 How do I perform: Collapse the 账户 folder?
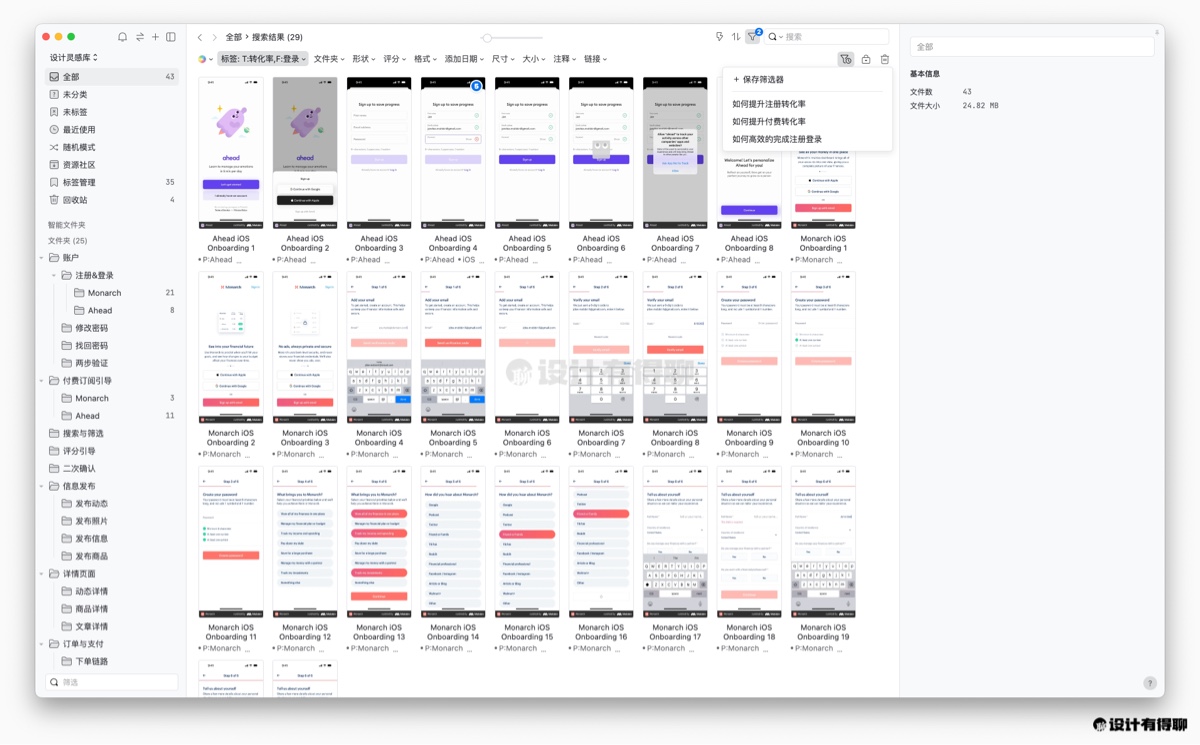point(43,258)
